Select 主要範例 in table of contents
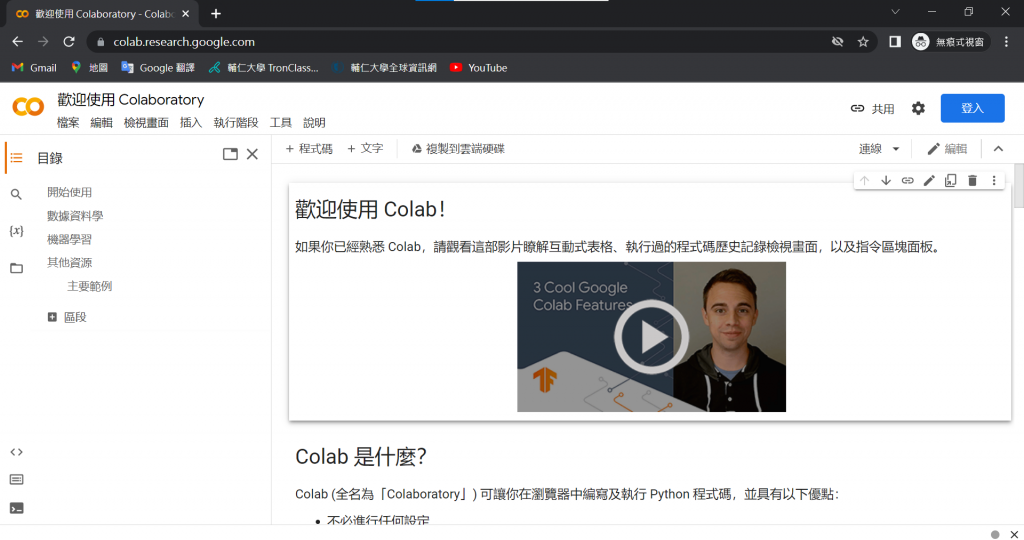Viewport: 1024px width, 540px height. pyautogui.click(x=89, y=286)
